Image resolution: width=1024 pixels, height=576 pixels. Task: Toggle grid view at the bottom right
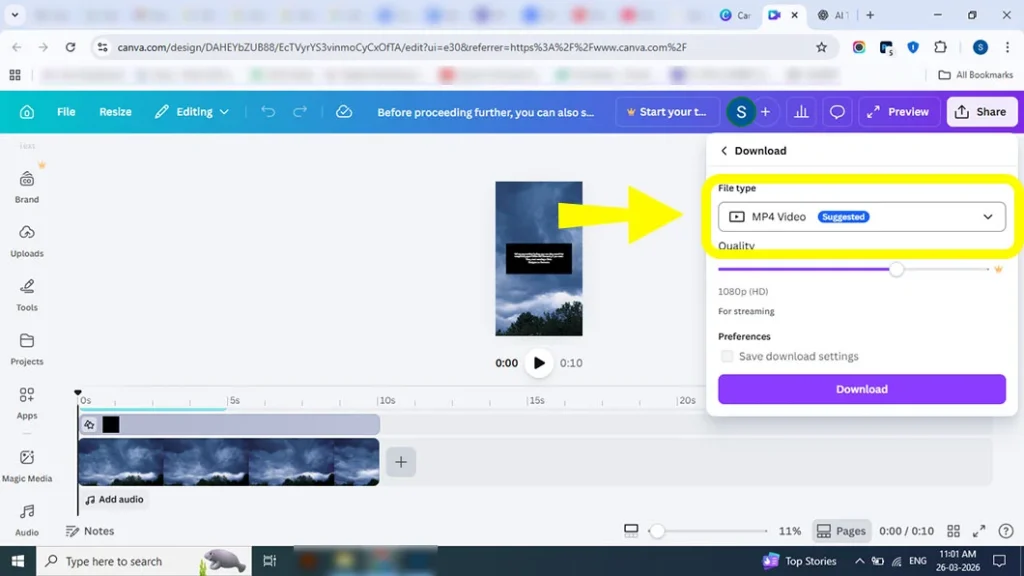point(953,531)
